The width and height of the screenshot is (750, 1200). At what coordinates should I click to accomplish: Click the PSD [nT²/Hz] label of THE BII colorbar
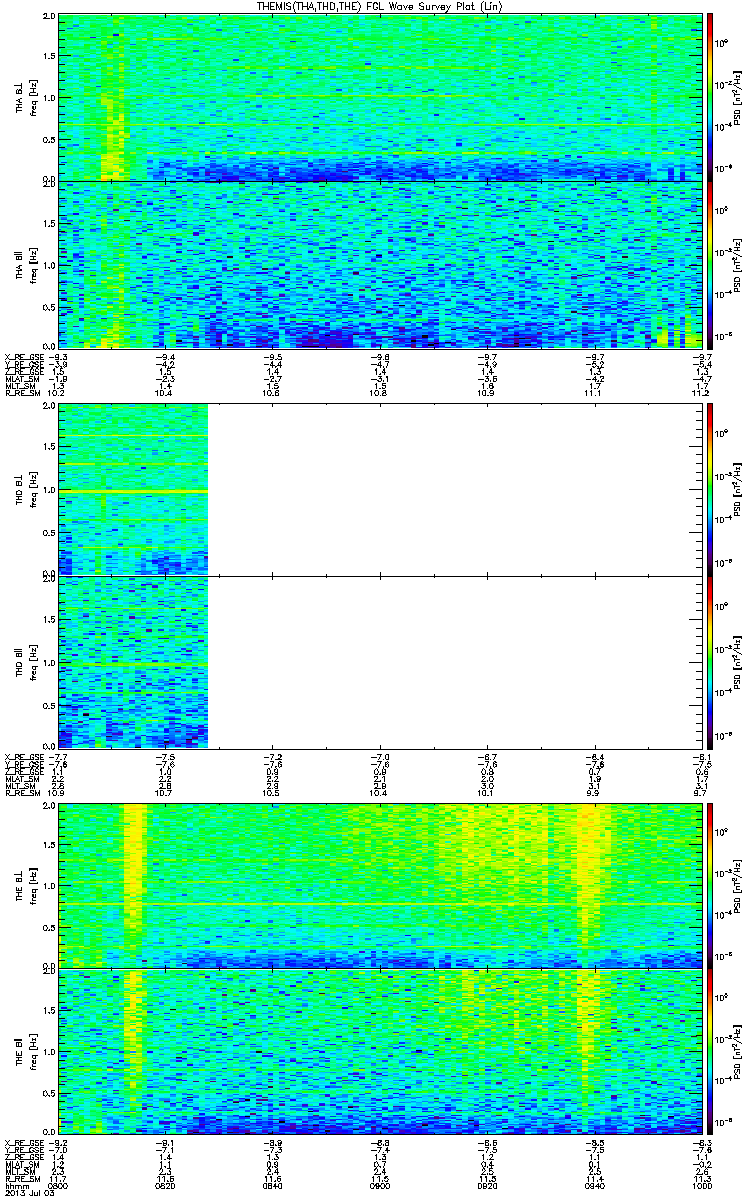[738, 1052]
